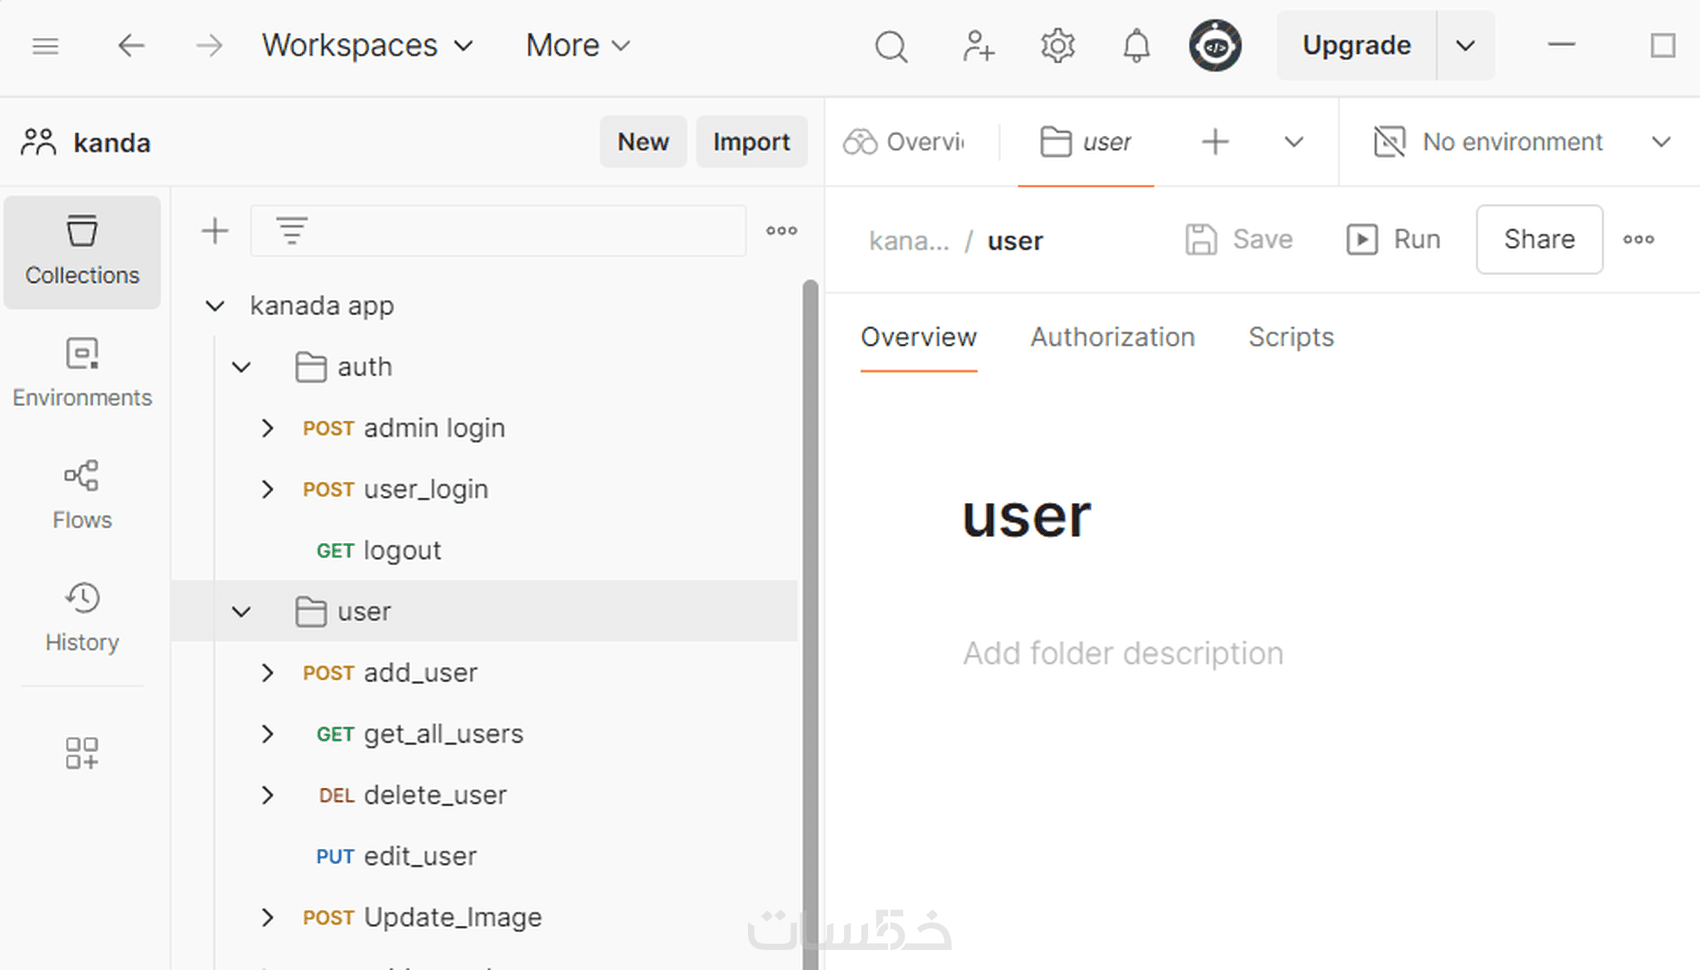Click the Import button
The image size is (1700, 970).
751,142
